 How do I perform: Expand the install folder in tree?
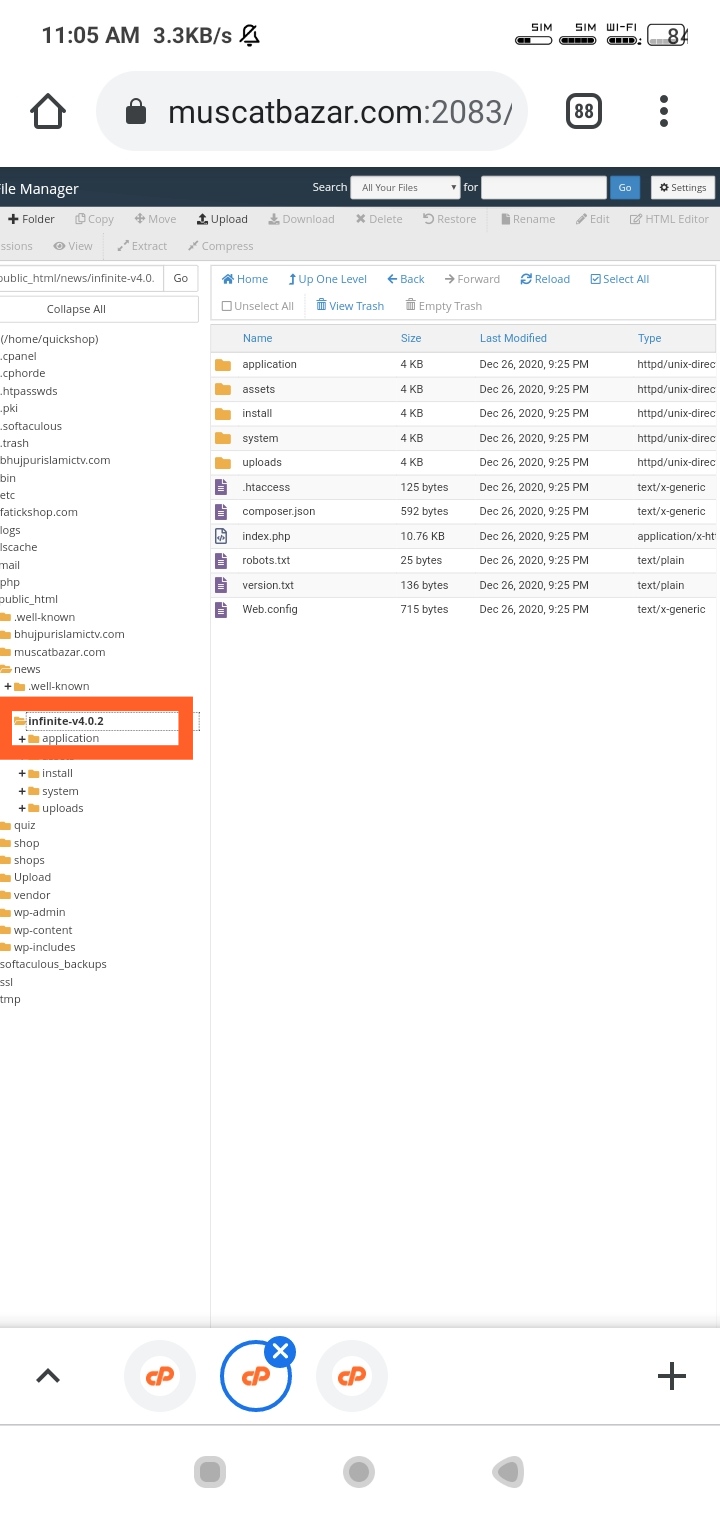(22, 773)
